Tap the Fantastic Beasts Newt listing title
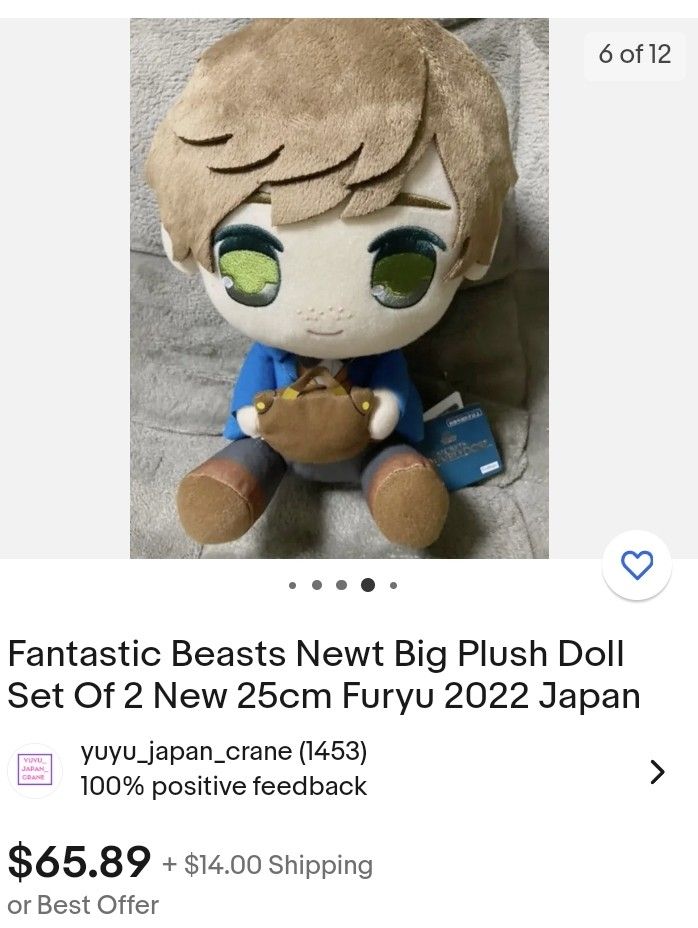Viewport: 698px width, 928px height. click(x=324, y=675)
